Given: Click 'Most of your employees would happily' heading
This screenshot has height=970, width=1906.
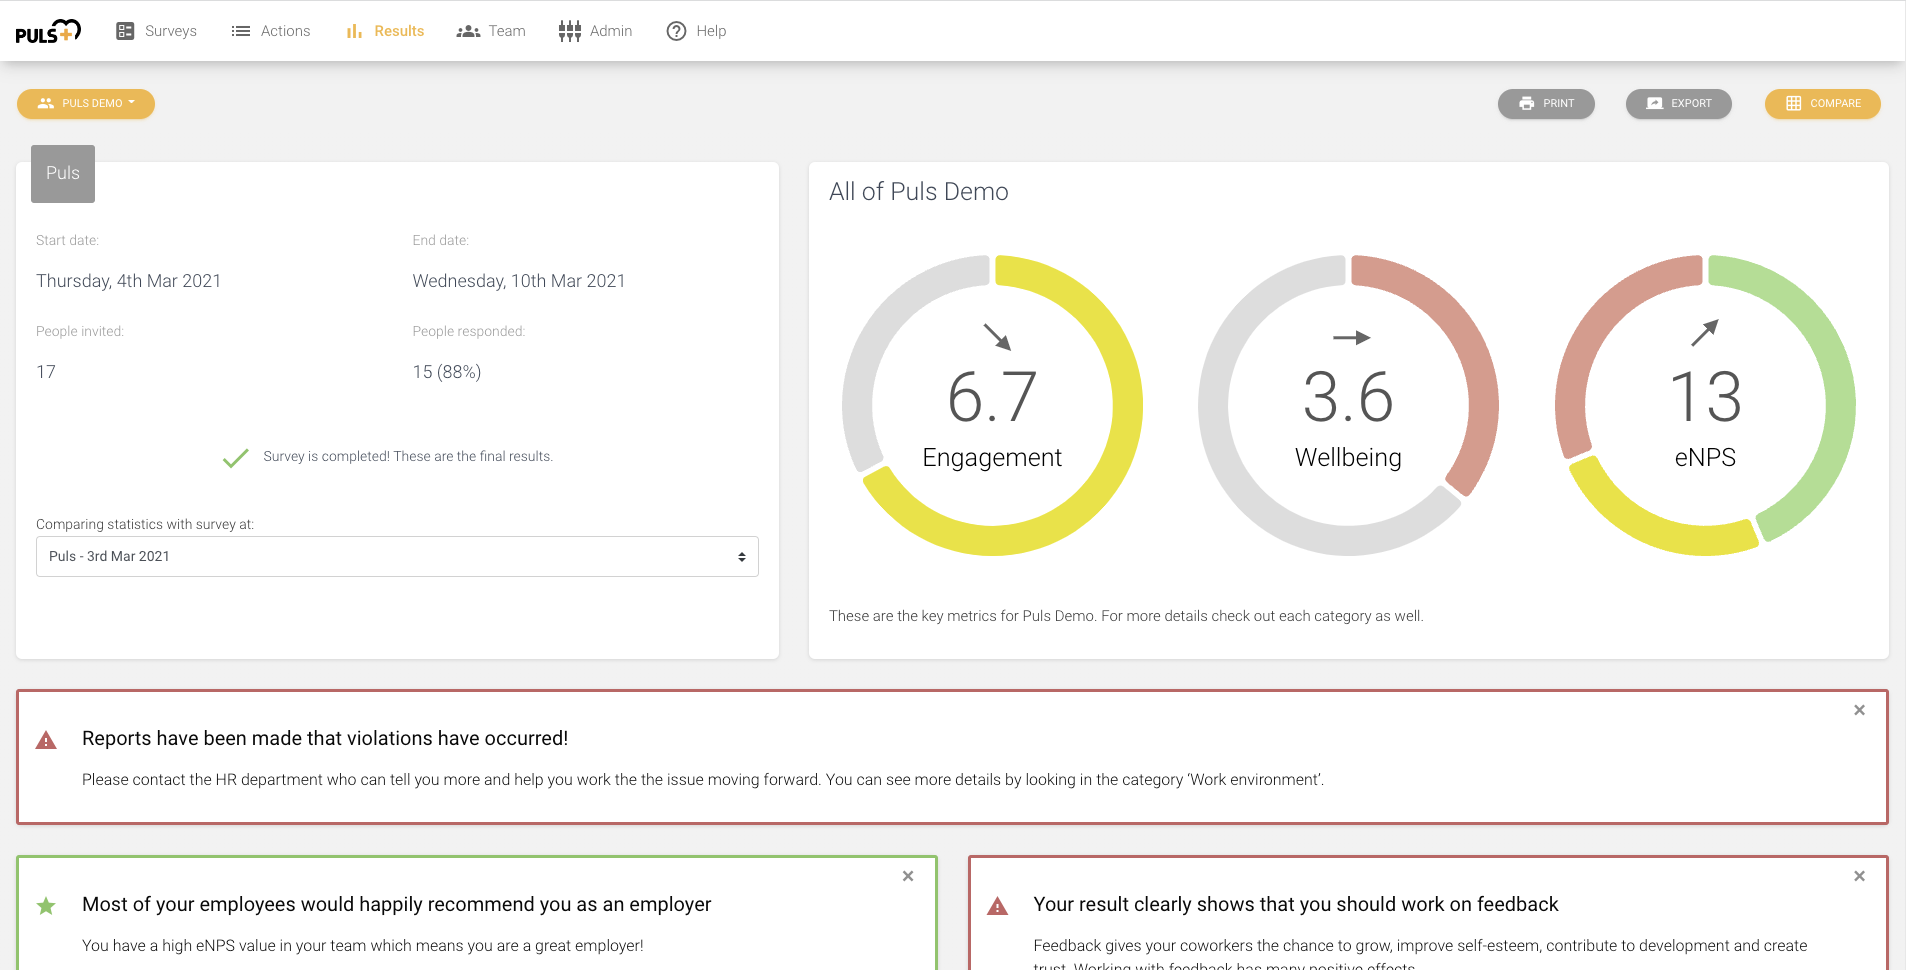Looking at the screenshot, I should tap(397, 904).
